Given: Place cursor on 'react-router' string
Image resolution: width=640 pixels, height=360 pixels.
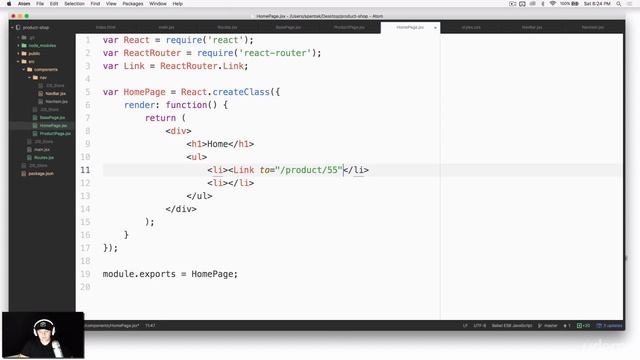Looking at the screenshot, I should click(x=275, y=53).
